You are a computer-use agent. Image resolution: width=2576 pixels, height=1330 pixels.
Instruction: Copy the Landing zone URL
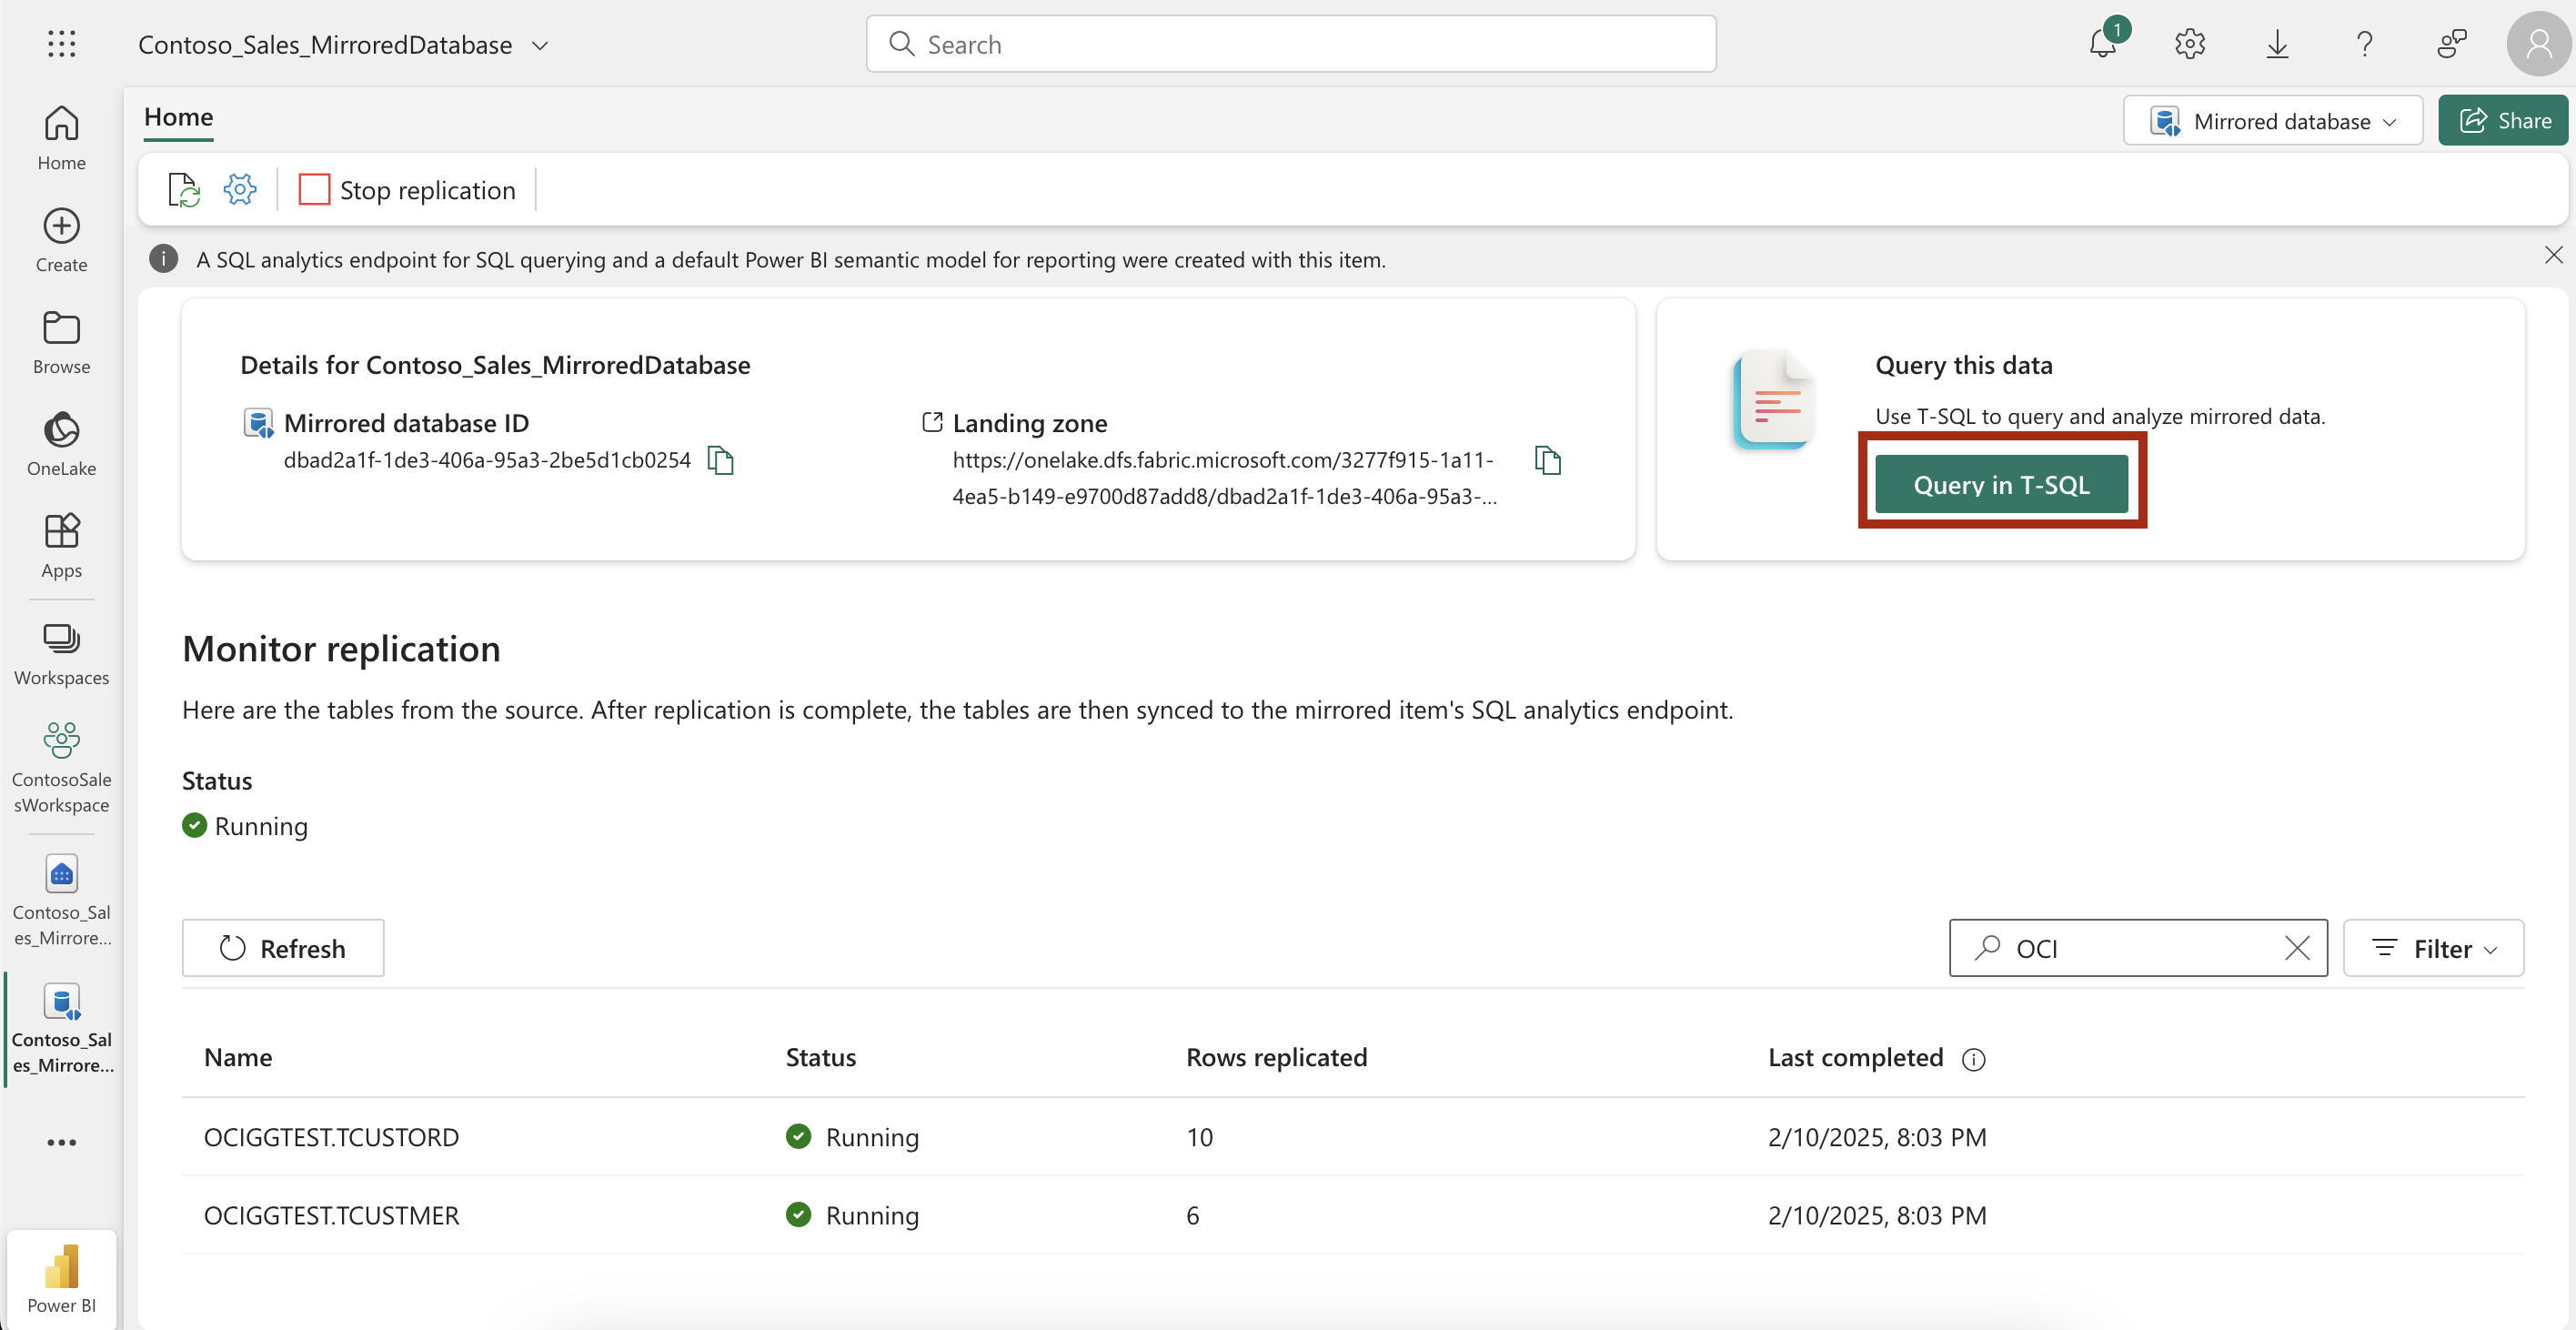click(x=1547, y=459)
